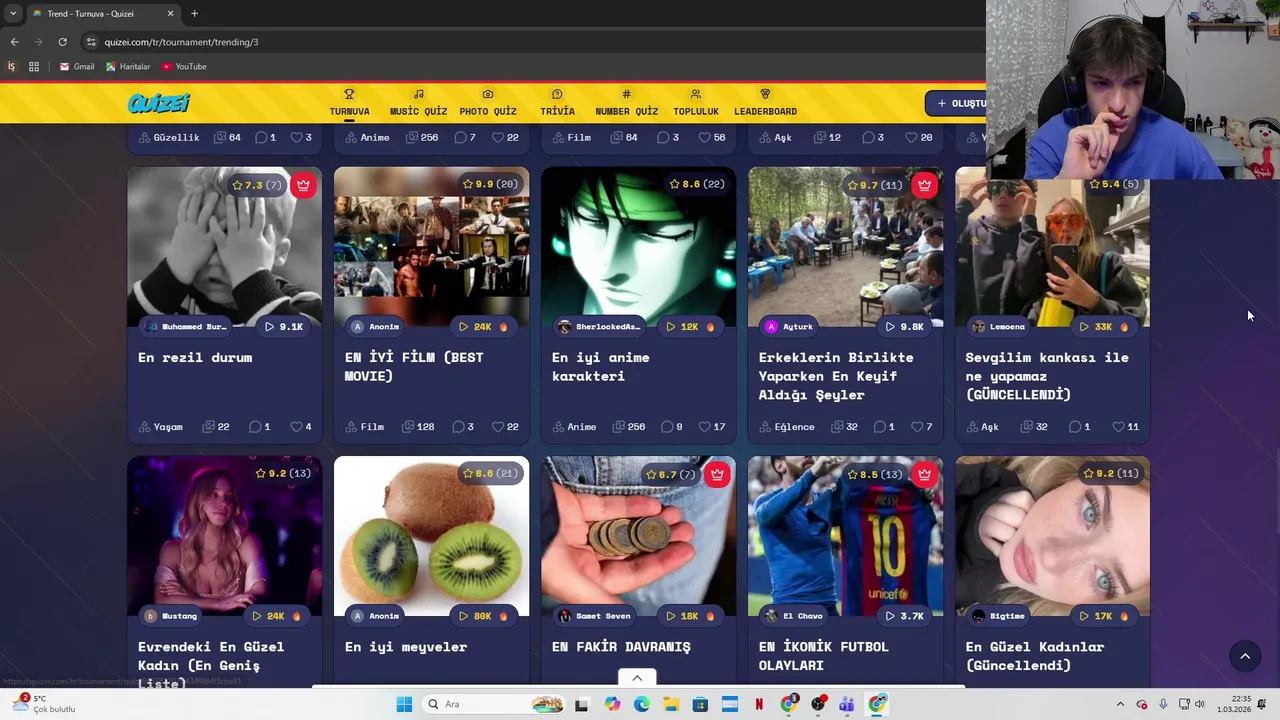
Task: Open the title EN İYİ FİLM (BEST MOVIE)
Action: coord(414,367)
